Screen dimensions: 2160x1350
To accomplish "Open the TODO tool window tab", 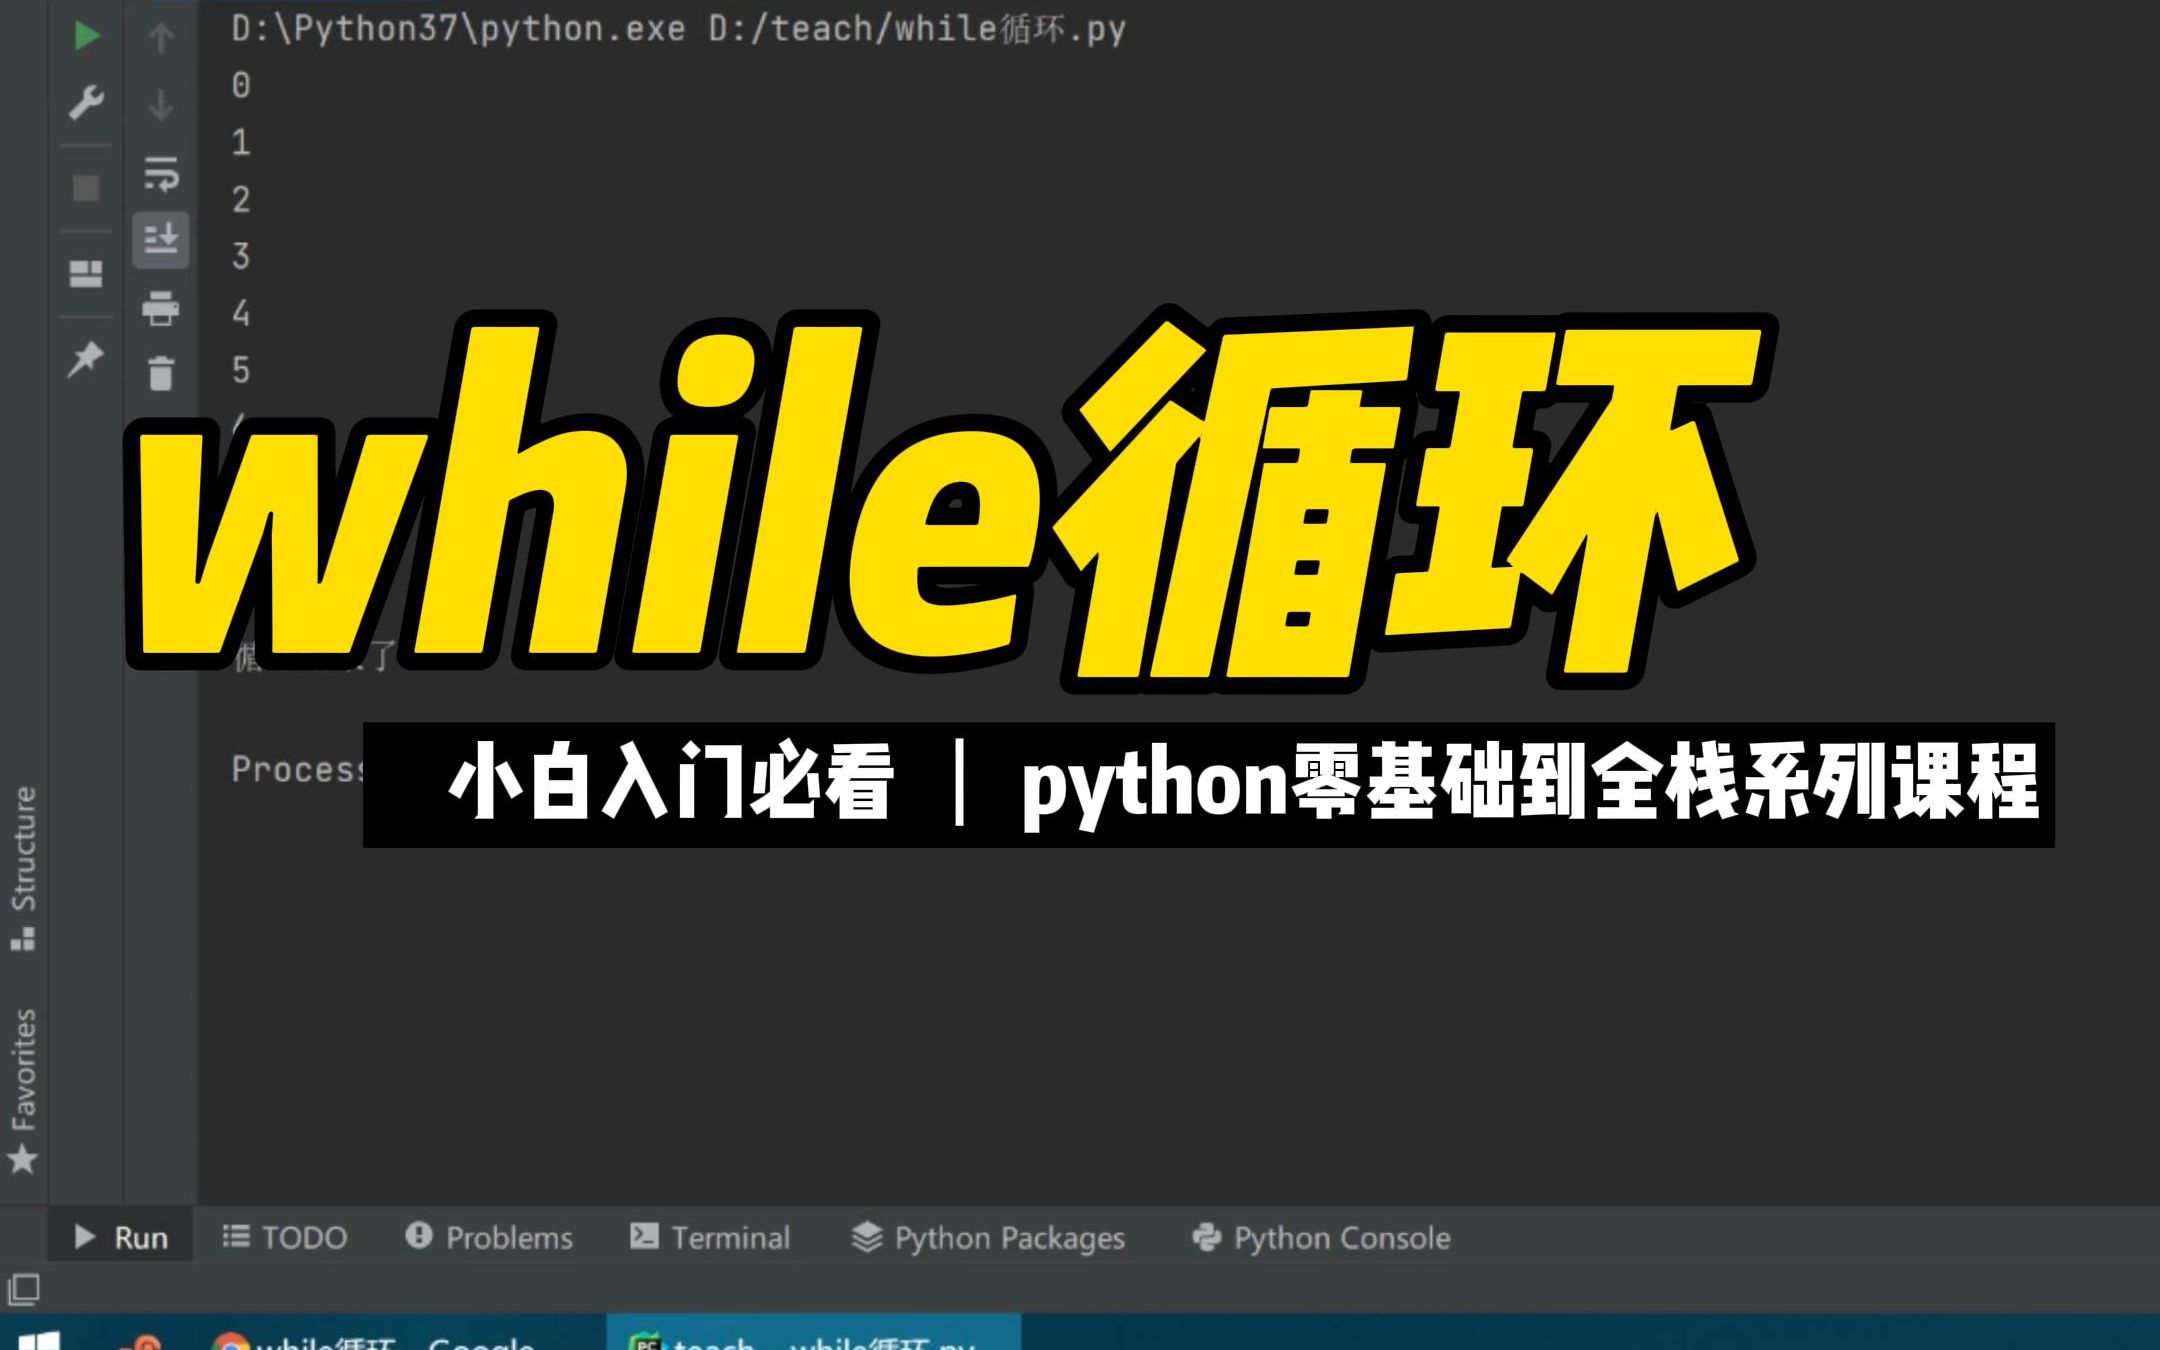I will click(285, 1237).
